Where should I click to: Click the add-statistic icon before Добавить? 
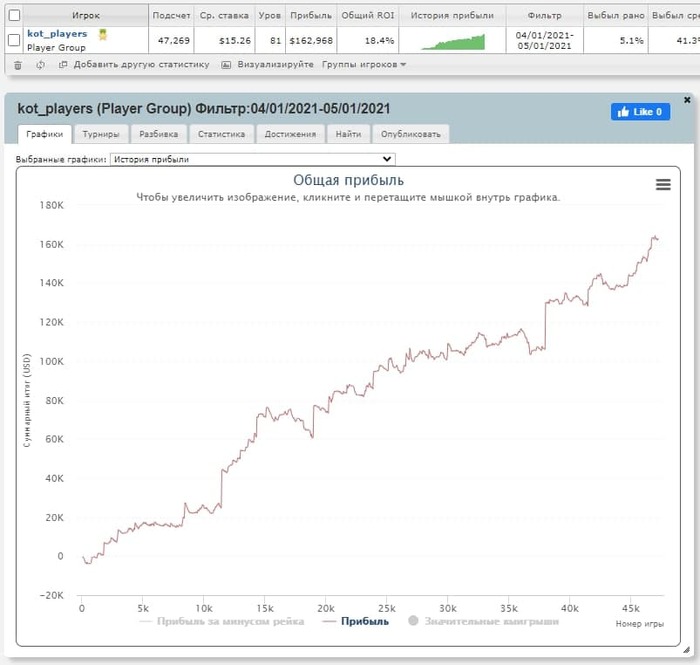tap(63, 65)
